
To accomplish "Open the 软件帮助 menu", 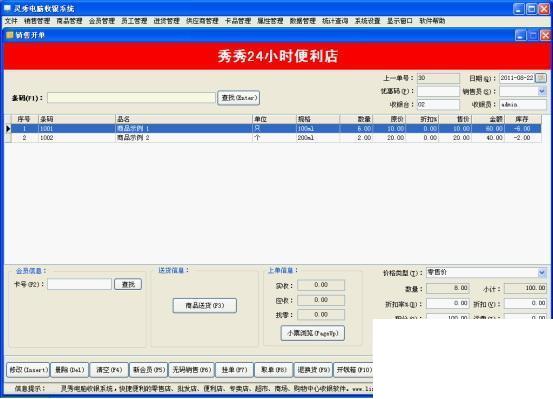I will [x=432, y=21].
